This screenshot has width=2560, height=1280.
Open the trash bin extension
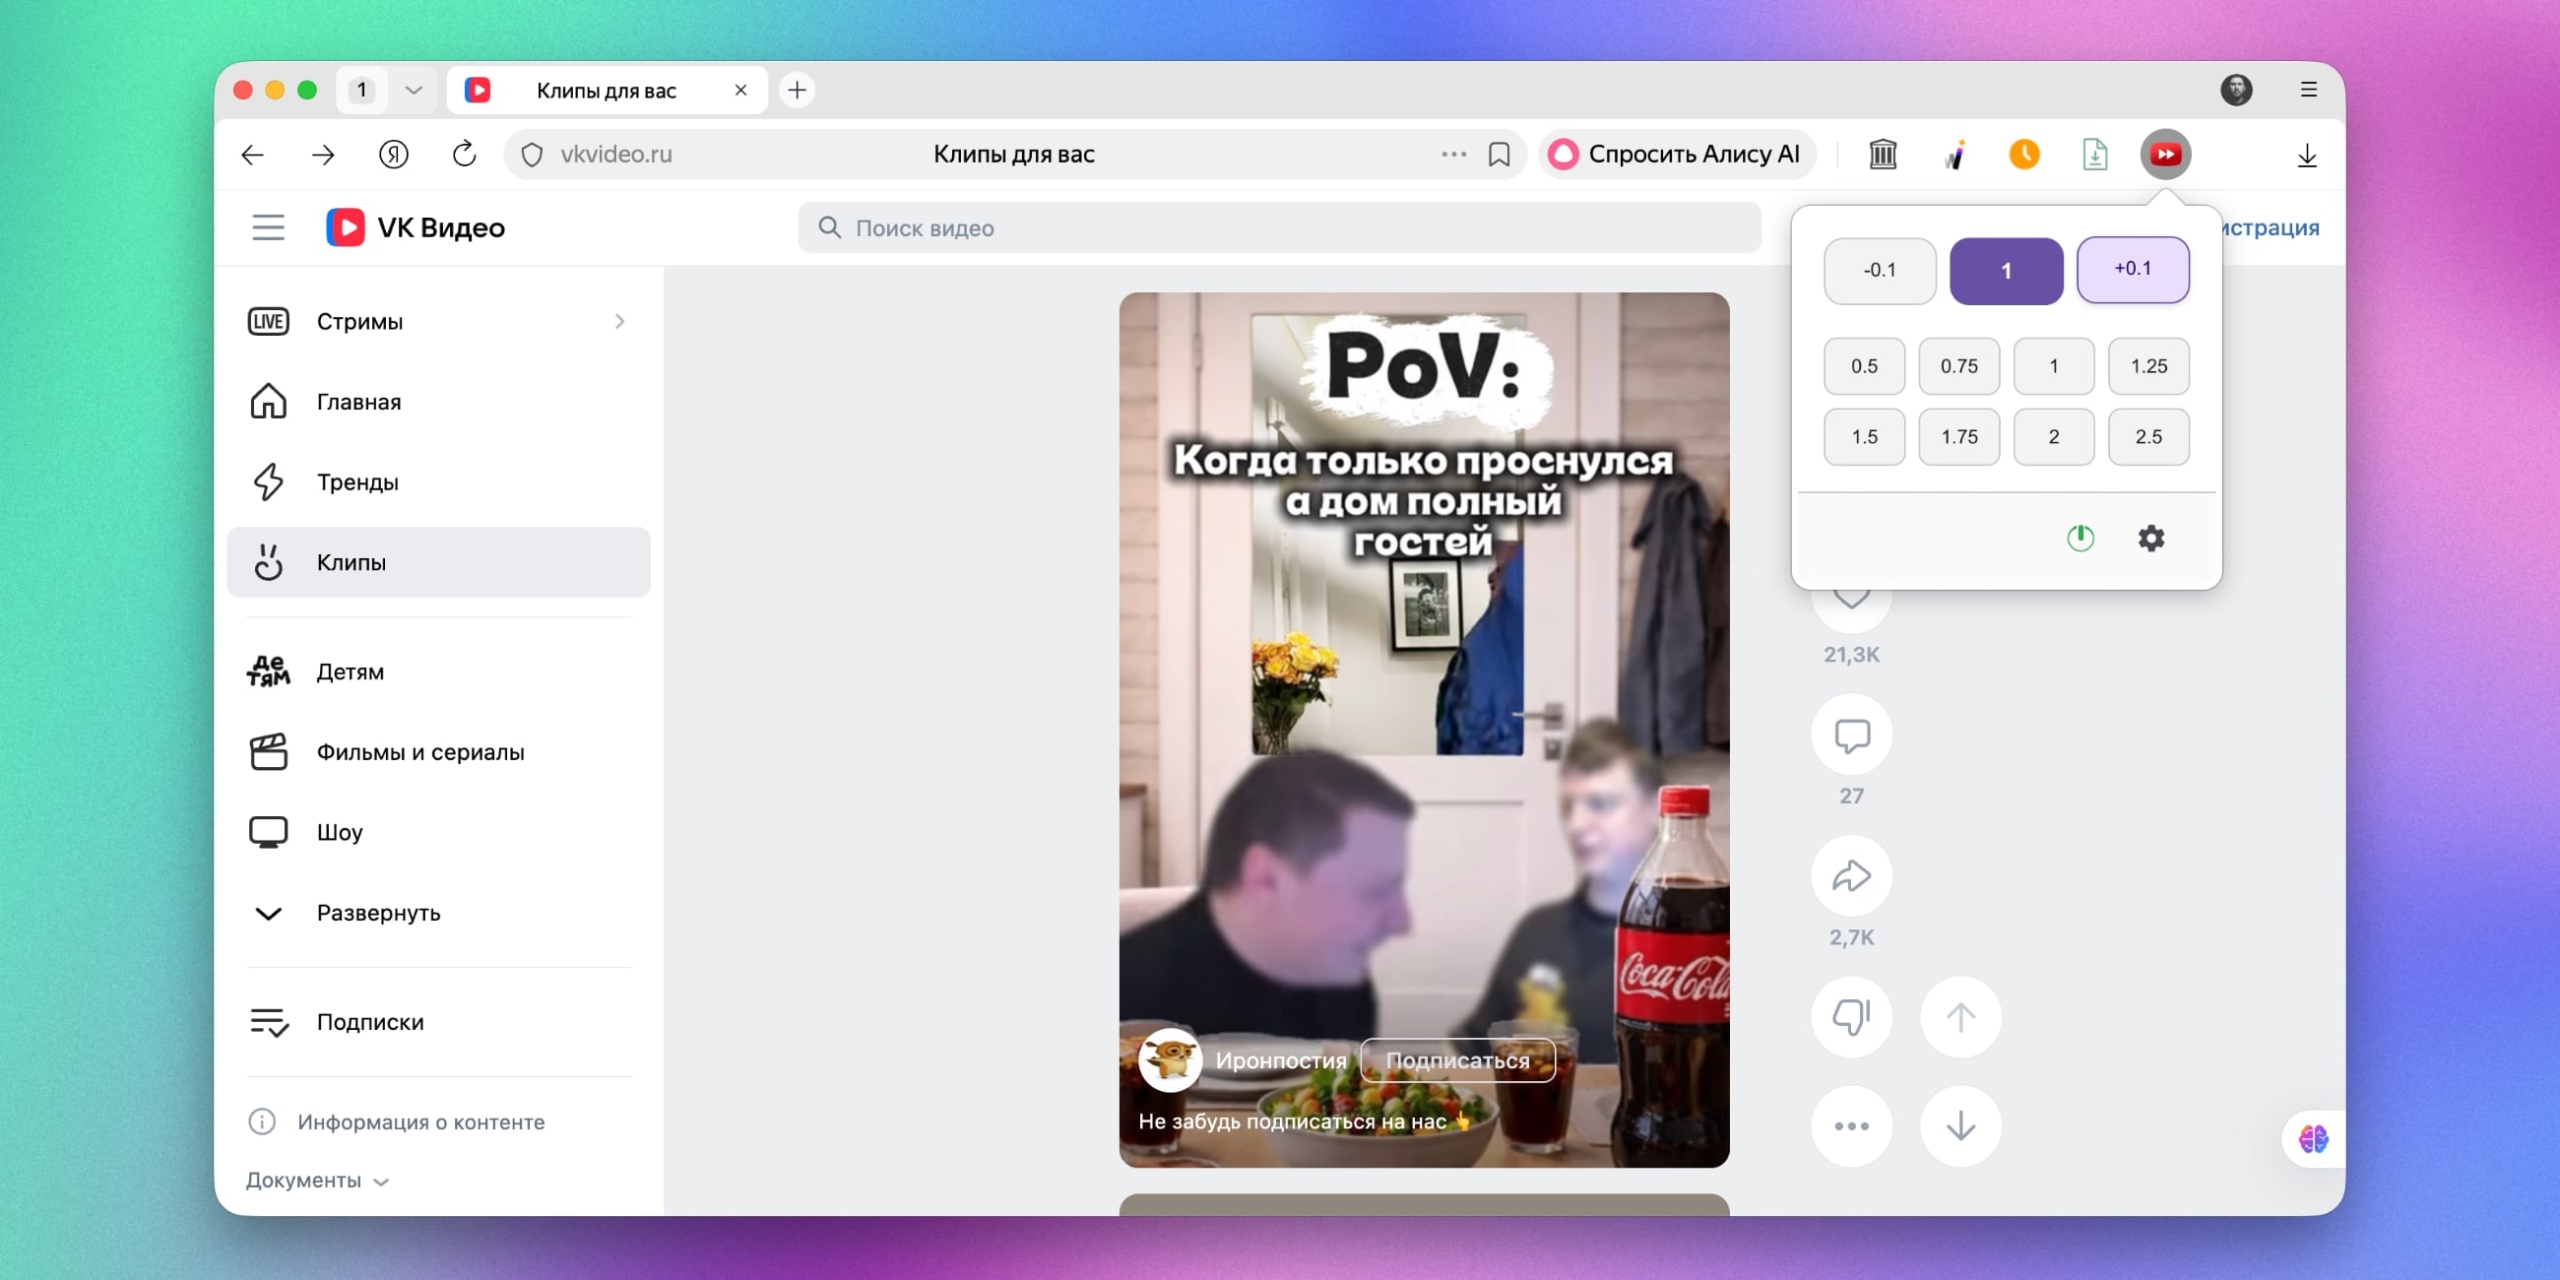coord(1883,155)
